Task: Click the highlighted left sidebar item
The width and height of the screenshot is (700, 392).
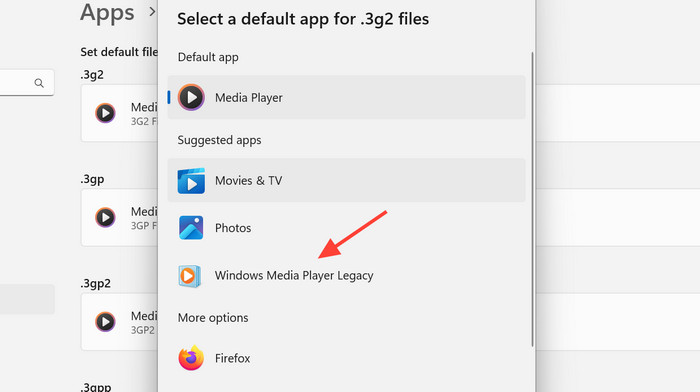Action: point(27,299)
